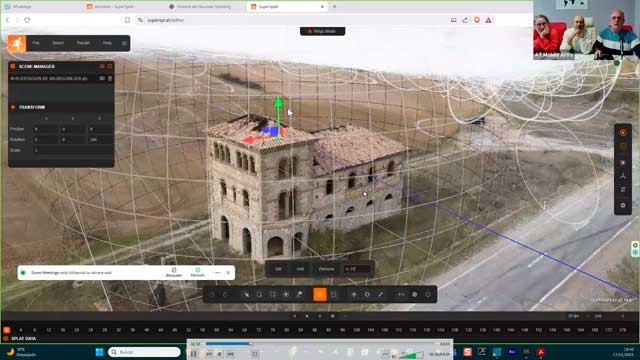The height and width of the screenshot is (360, 640).
Task: Click the Rotation Z field in Transform
Action: 100,140
